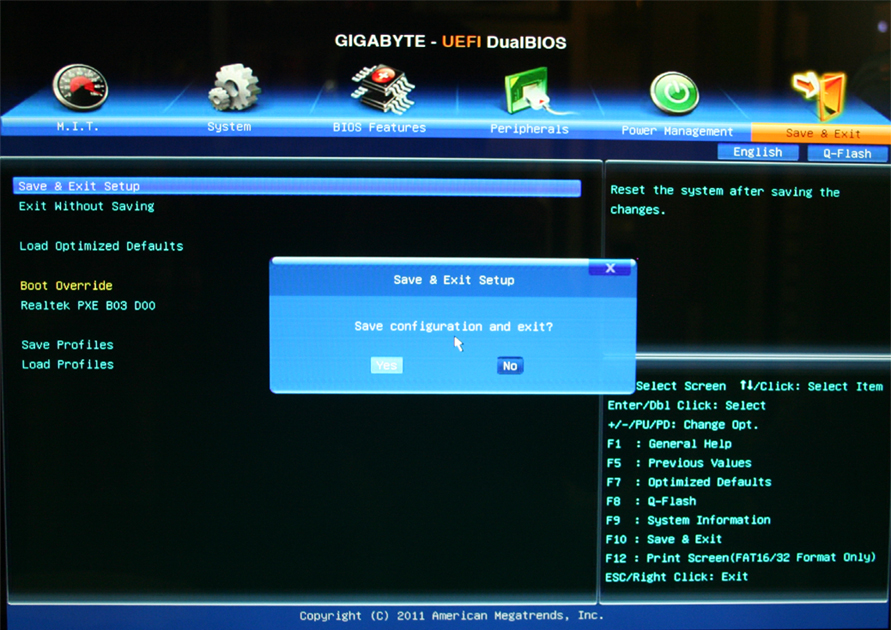The image size is (891, 630).
Task: Switch to the M.I.T. tab
Action: point(78,126)
